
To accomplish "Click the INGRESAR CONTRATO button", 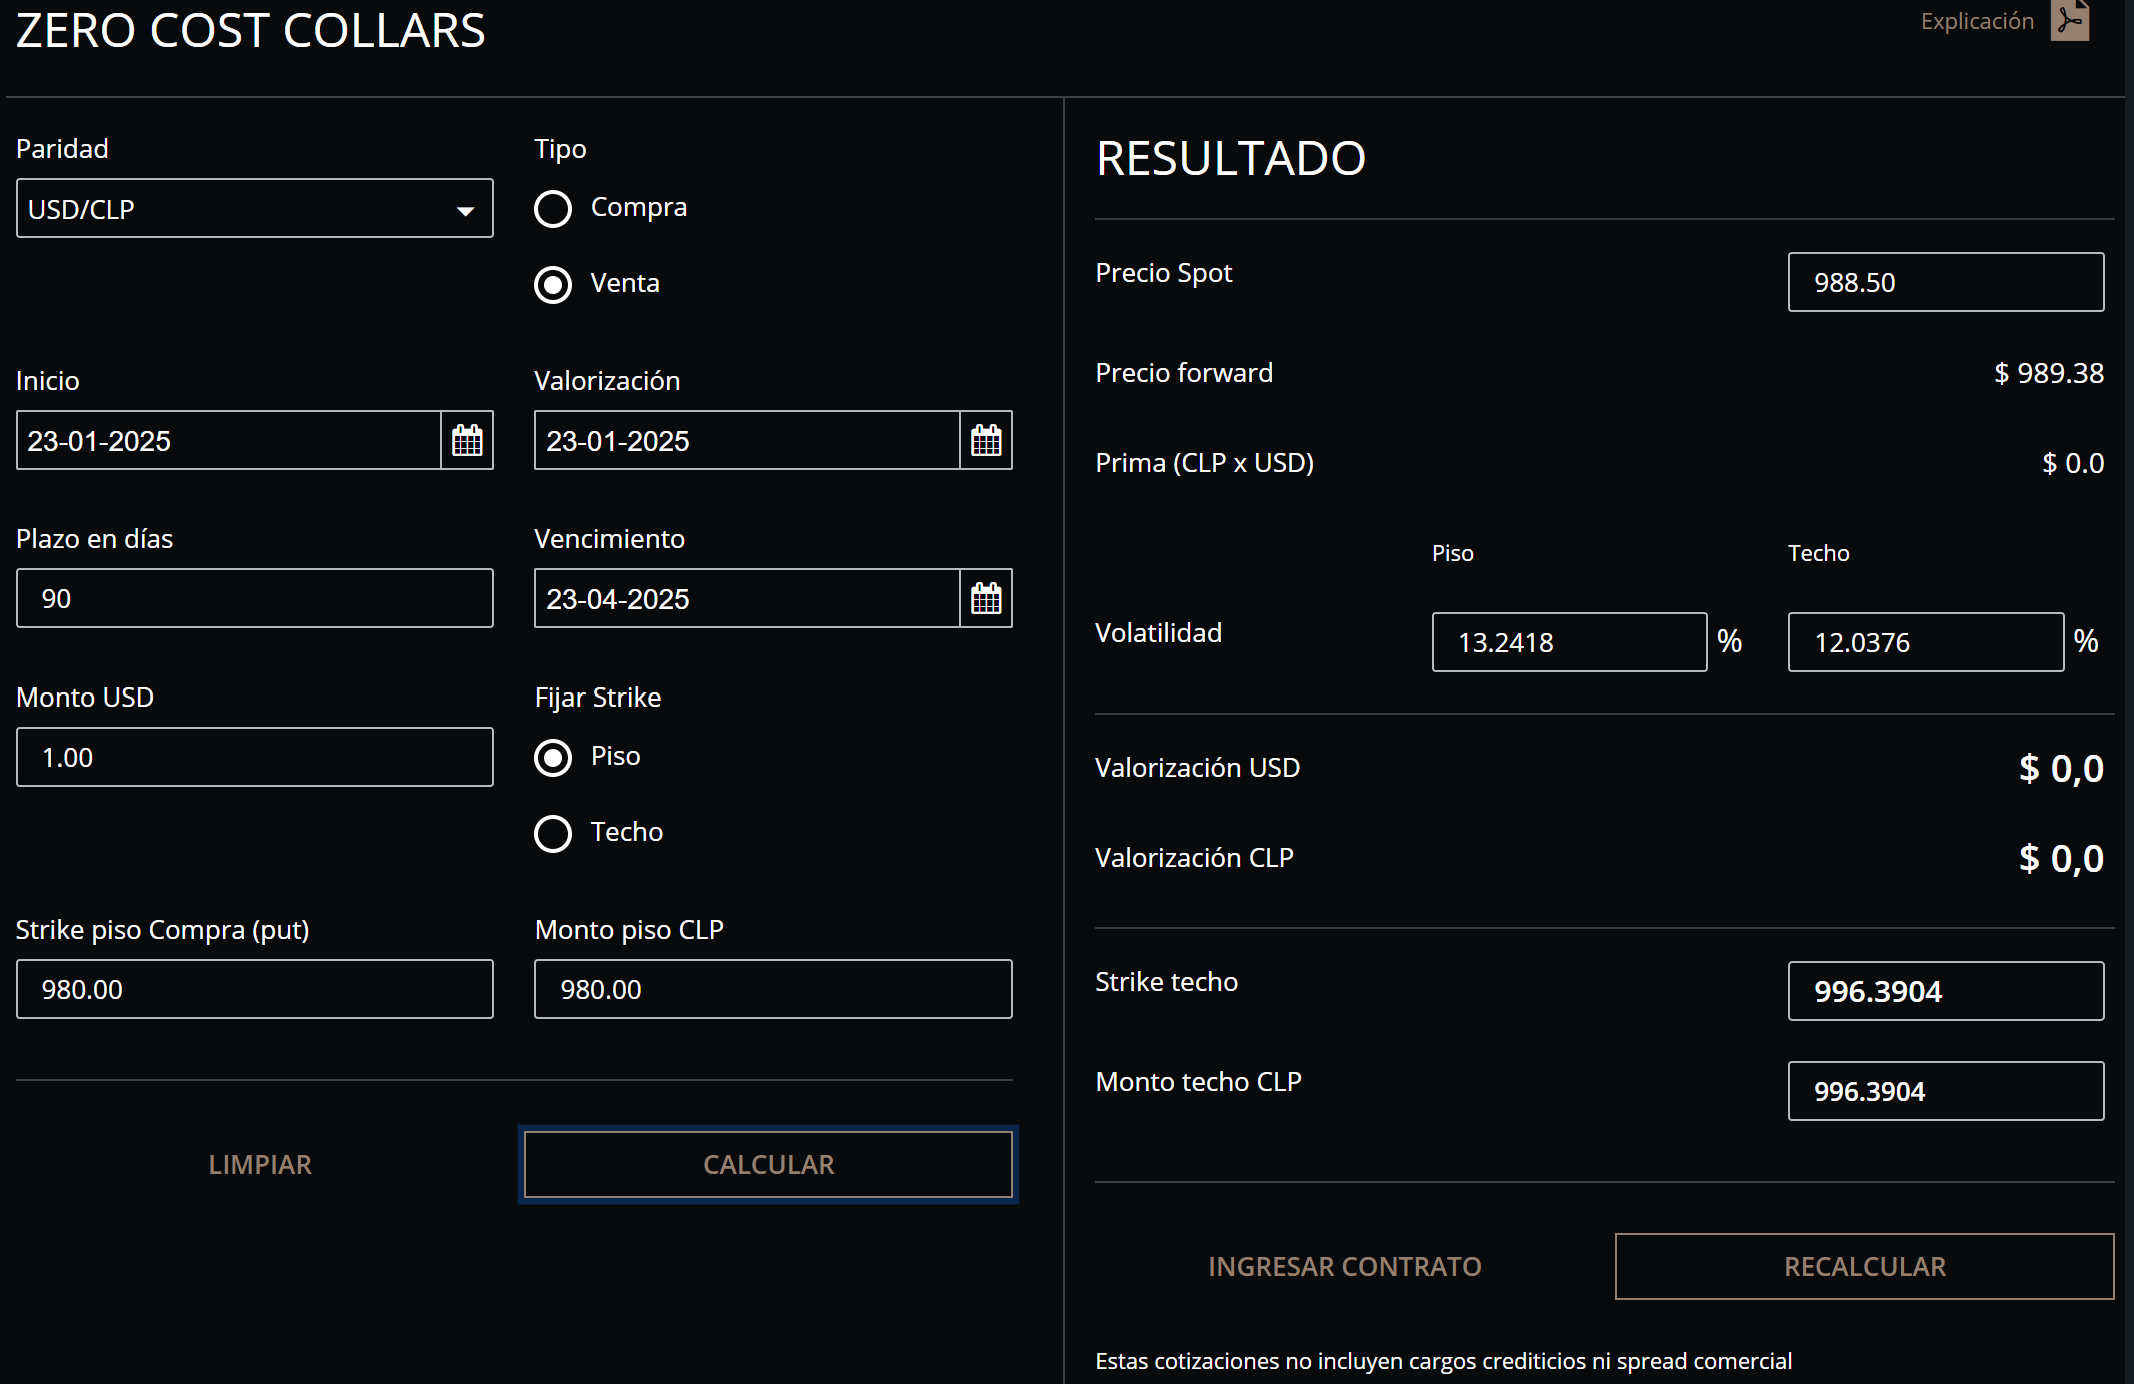I will [x=1345, y=1266].
